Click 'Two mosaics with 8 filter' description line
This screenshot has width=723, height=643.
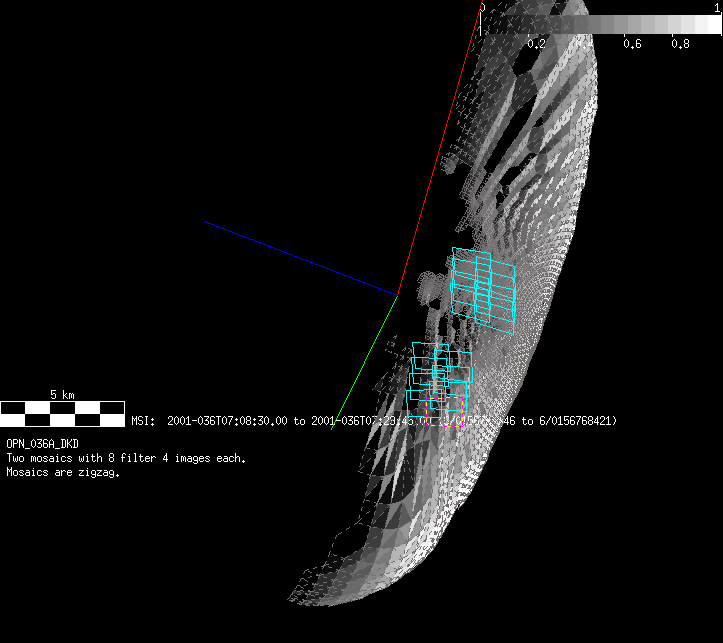point(126,458)
